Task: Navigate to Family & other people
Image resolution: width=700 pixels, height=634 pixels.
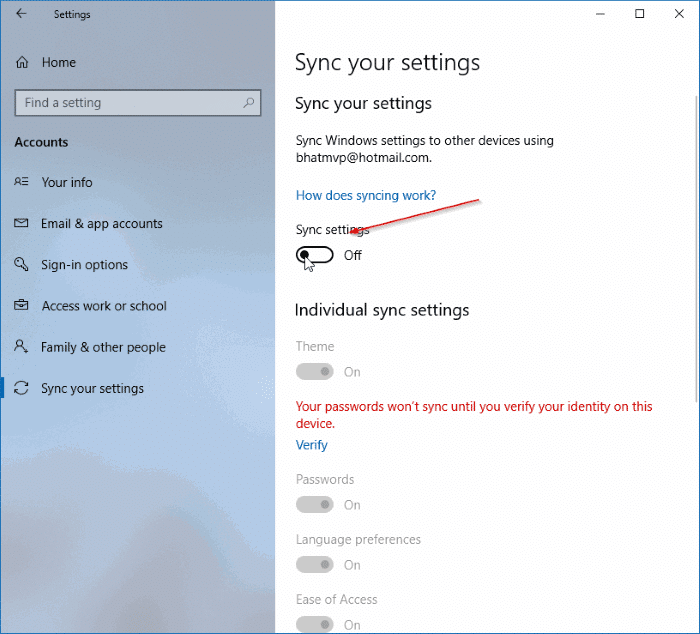Action: point(103,347)
